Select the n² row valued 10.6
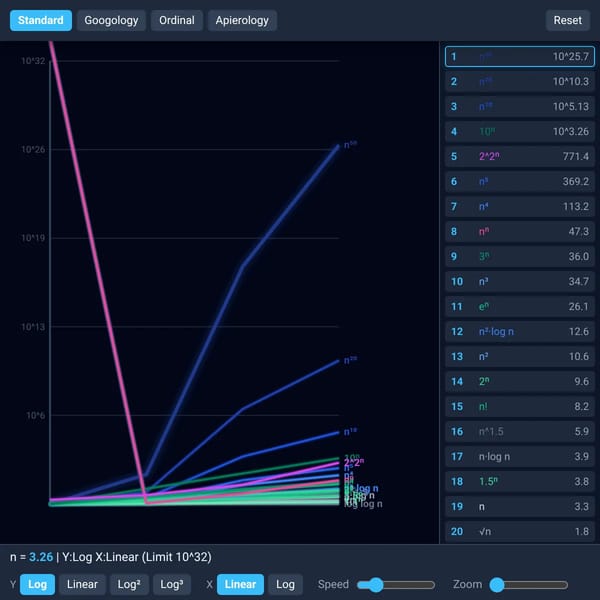 (x=520, y=357)
